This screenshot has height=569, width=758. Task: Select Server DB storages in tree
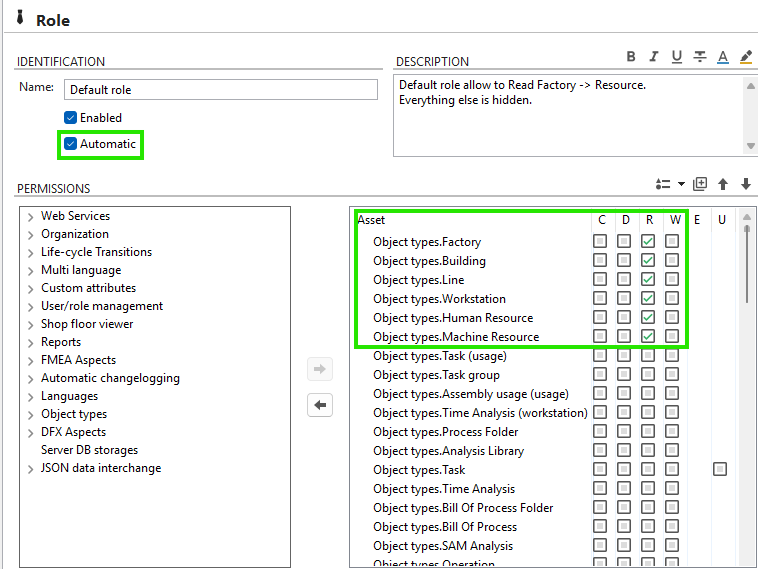pyautogui.click(x=89, y=450)
